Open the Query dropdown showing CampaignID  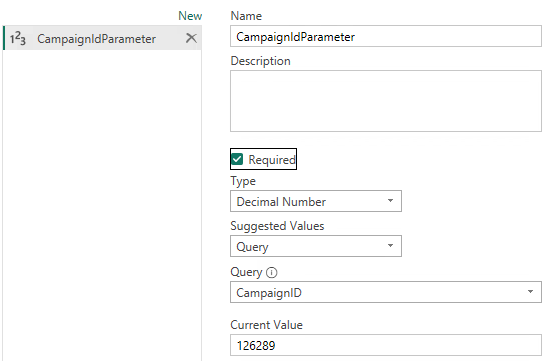[x=386, y=292]
